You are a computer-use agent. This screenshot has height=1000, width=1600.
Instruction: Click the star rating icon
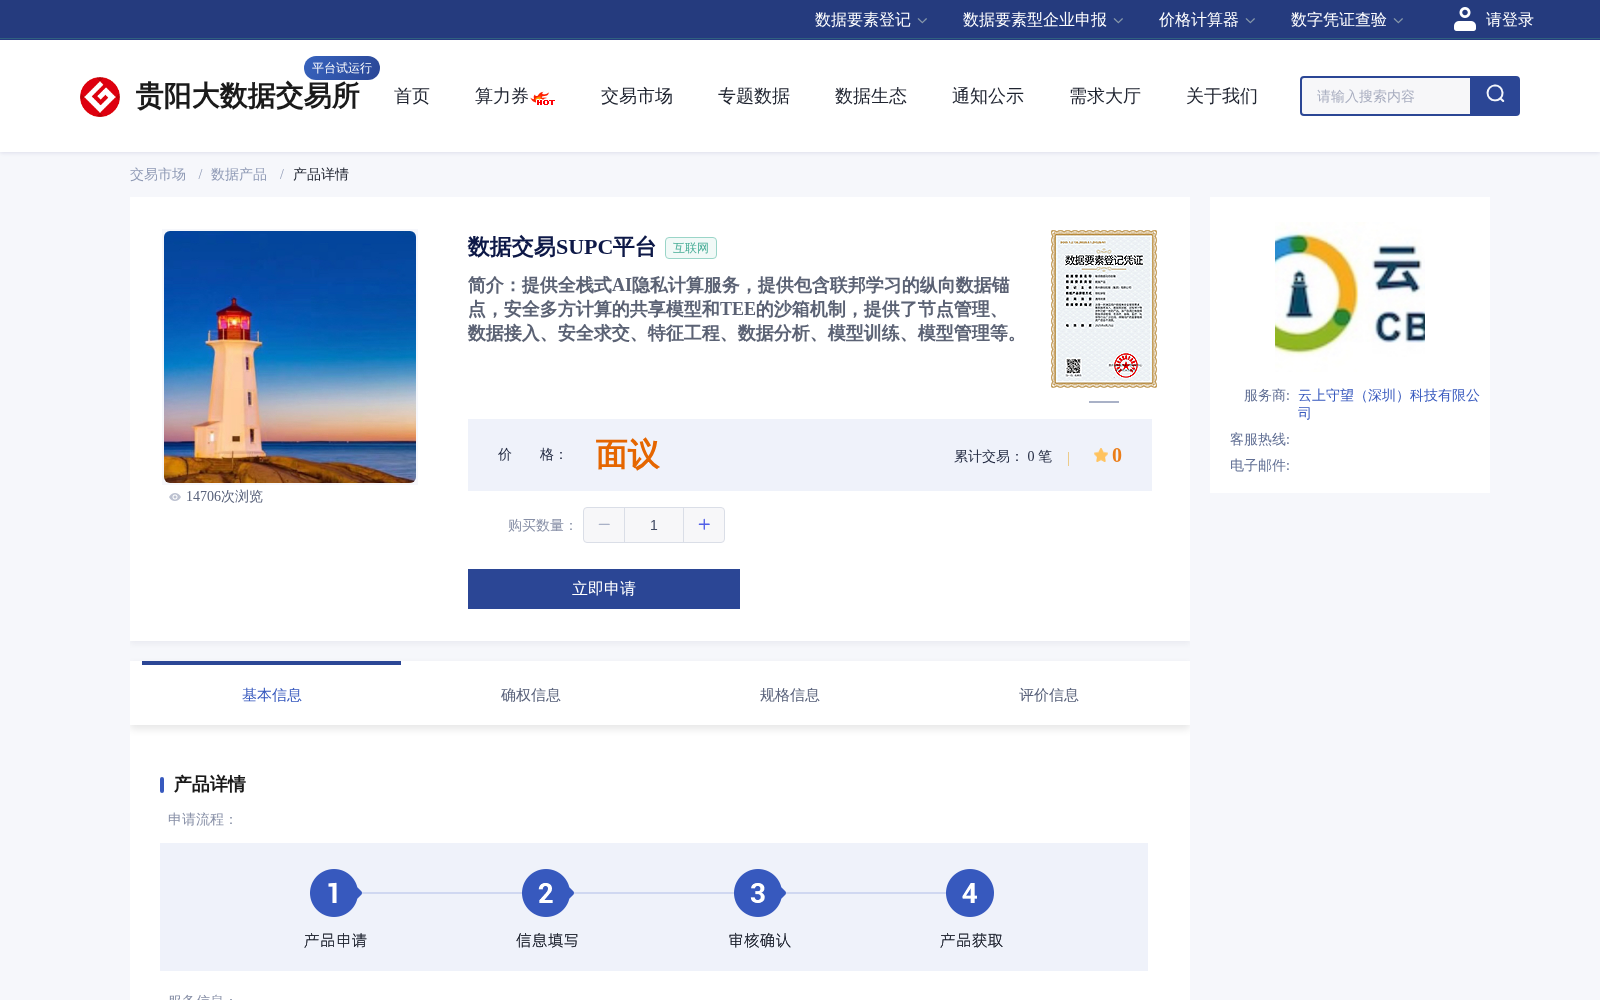(1100, 455)
